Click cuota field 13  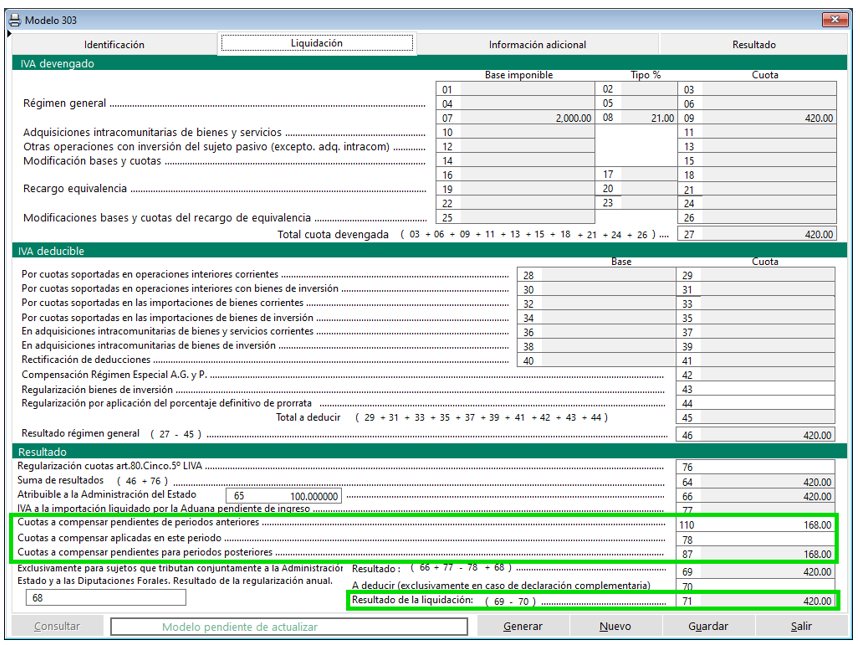pyautogui.click(x=757, y=146)
